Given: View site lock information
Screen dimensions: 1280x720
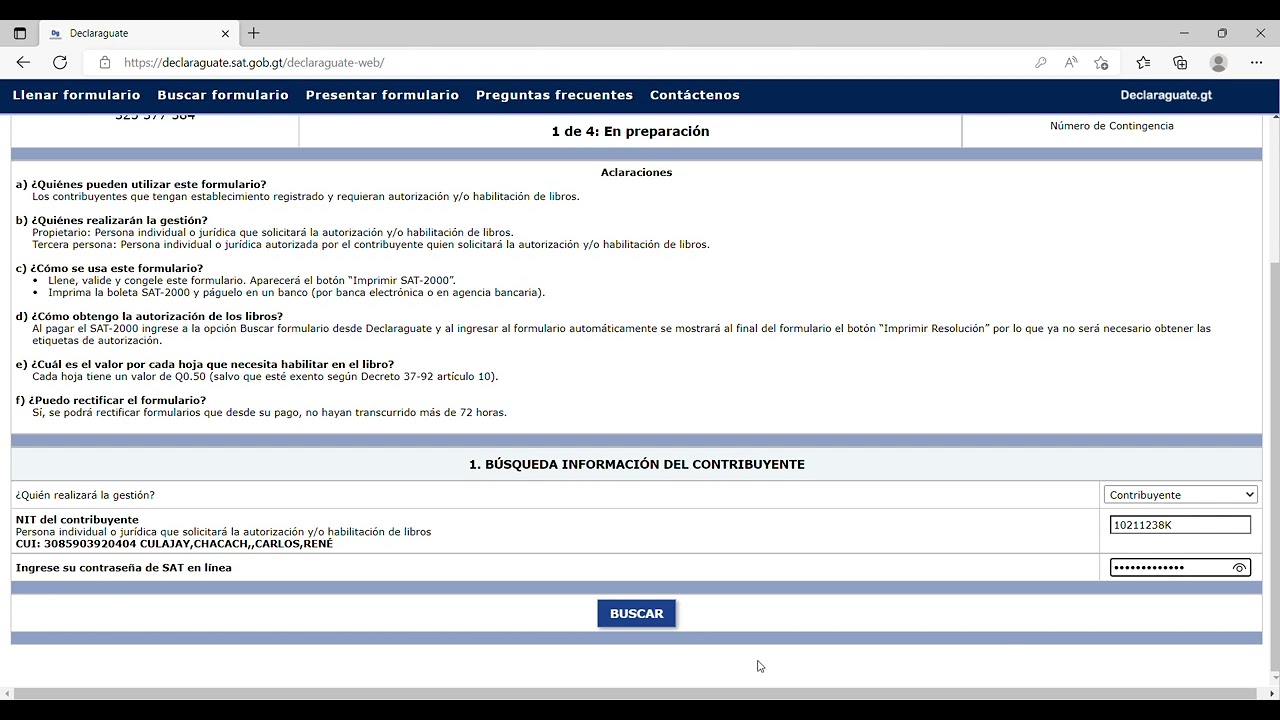Looking at the screenshot, I should 105,62.
